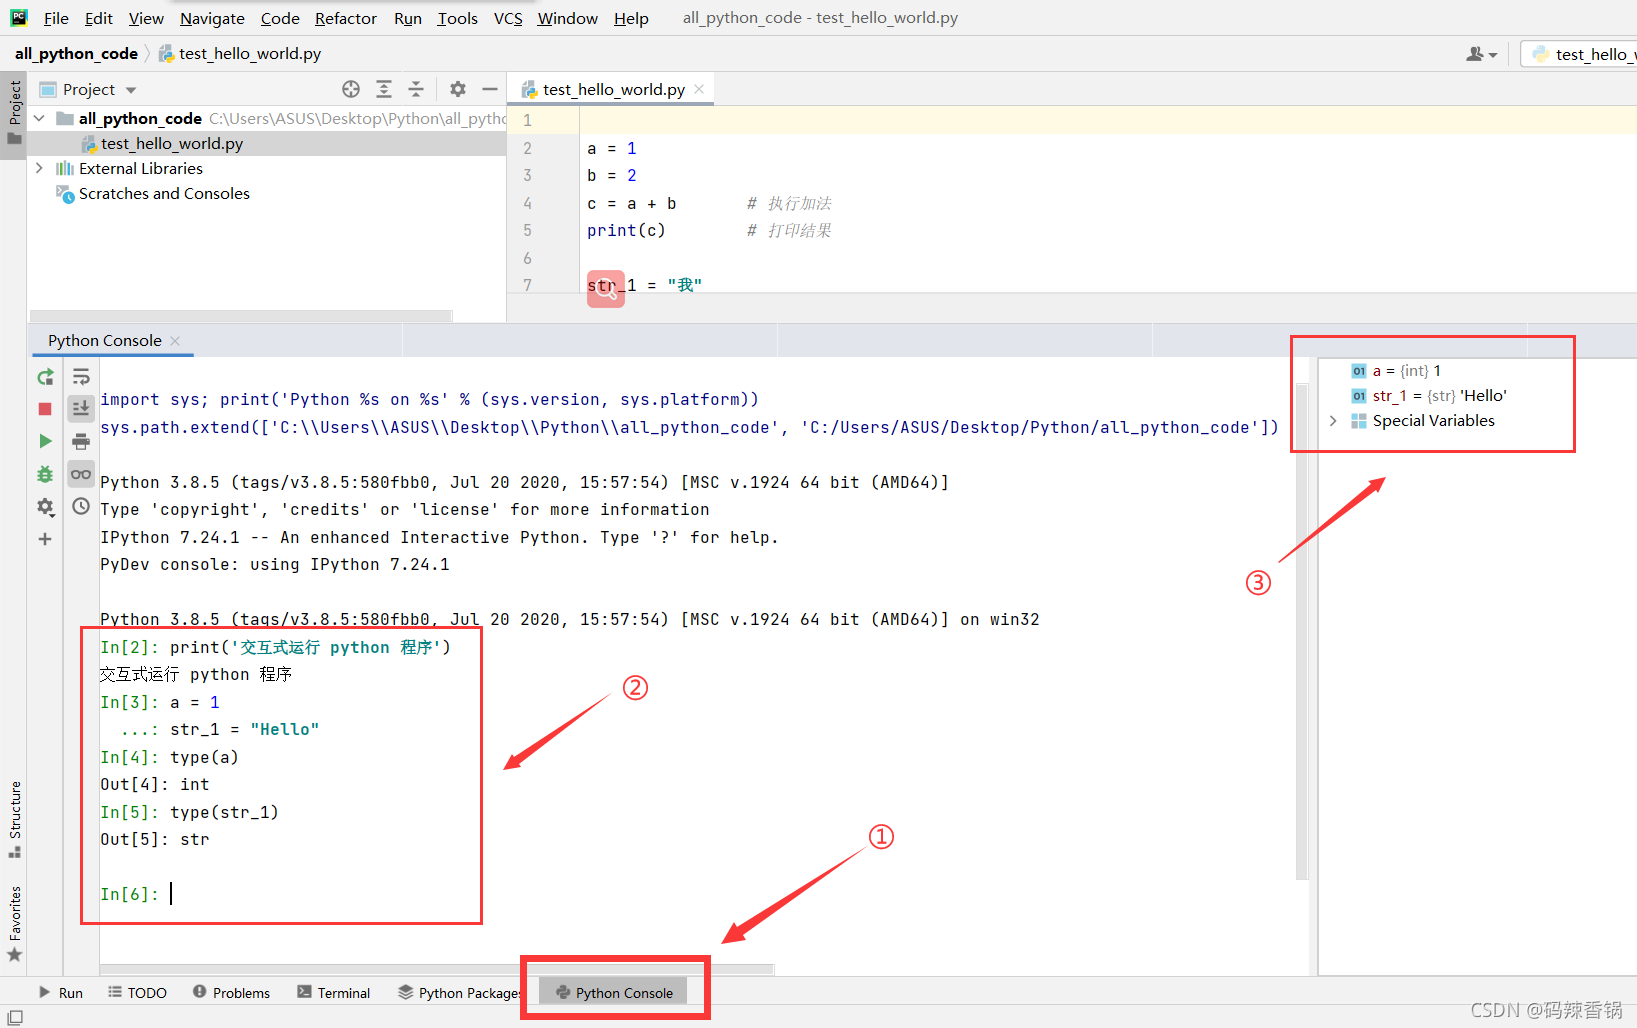The width and height of the screenshot is (1637, 1028).
Task: Open the File menu
Action: pos(56,18)
